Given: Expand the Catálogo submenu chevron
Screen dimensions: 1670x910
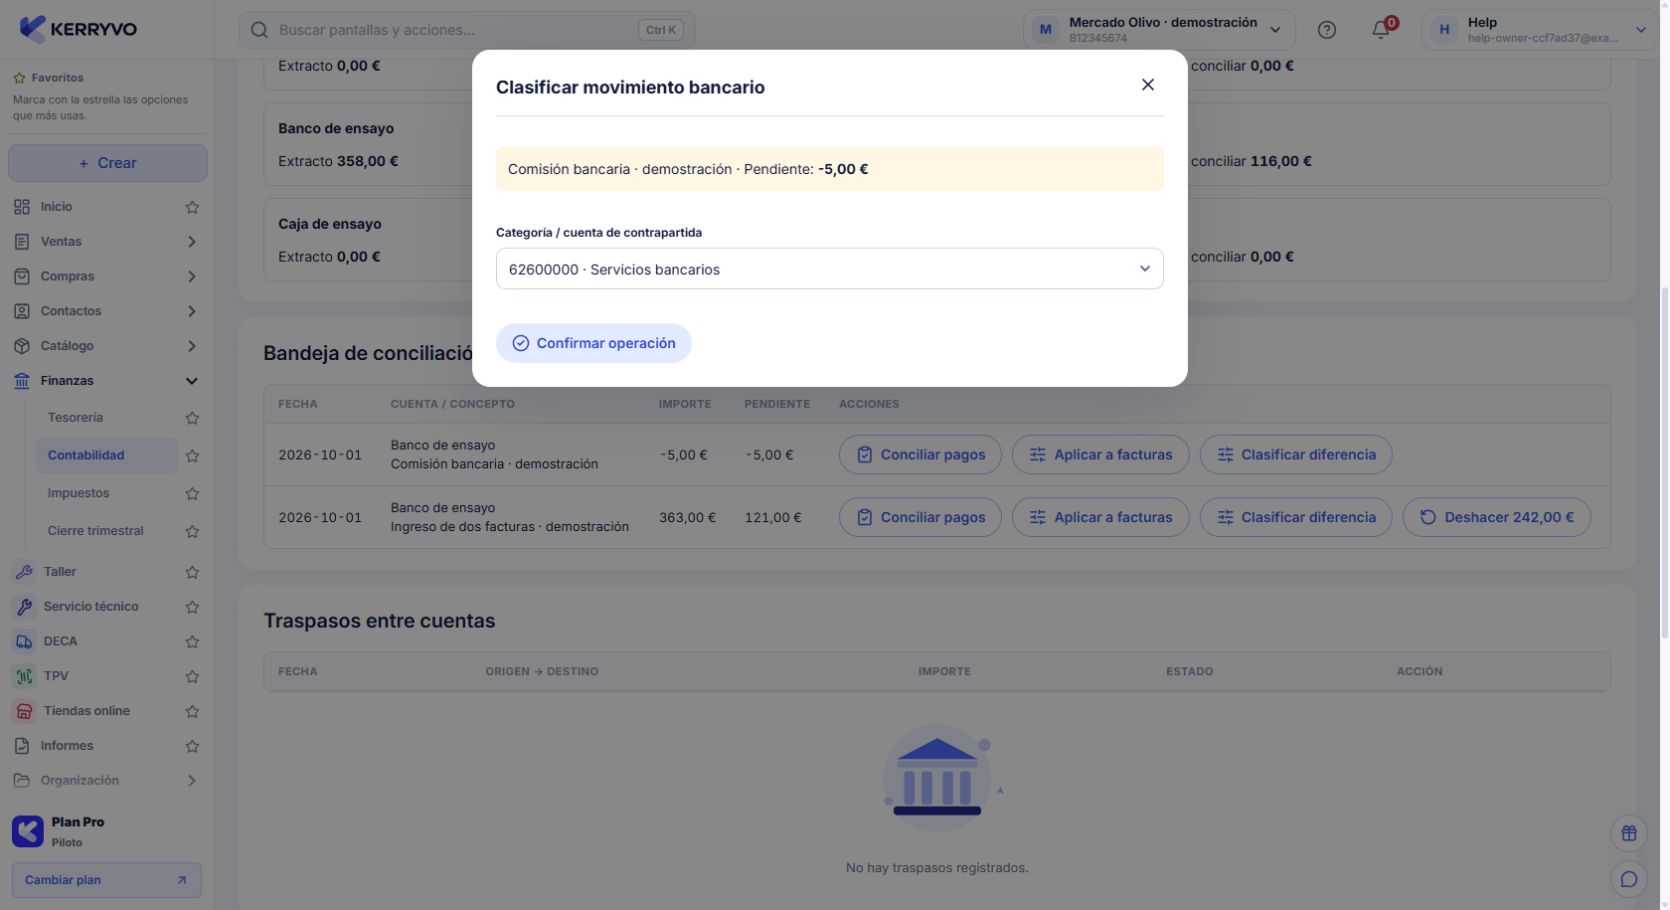Looking at the screenshot, I should click(x=192, y=346).
